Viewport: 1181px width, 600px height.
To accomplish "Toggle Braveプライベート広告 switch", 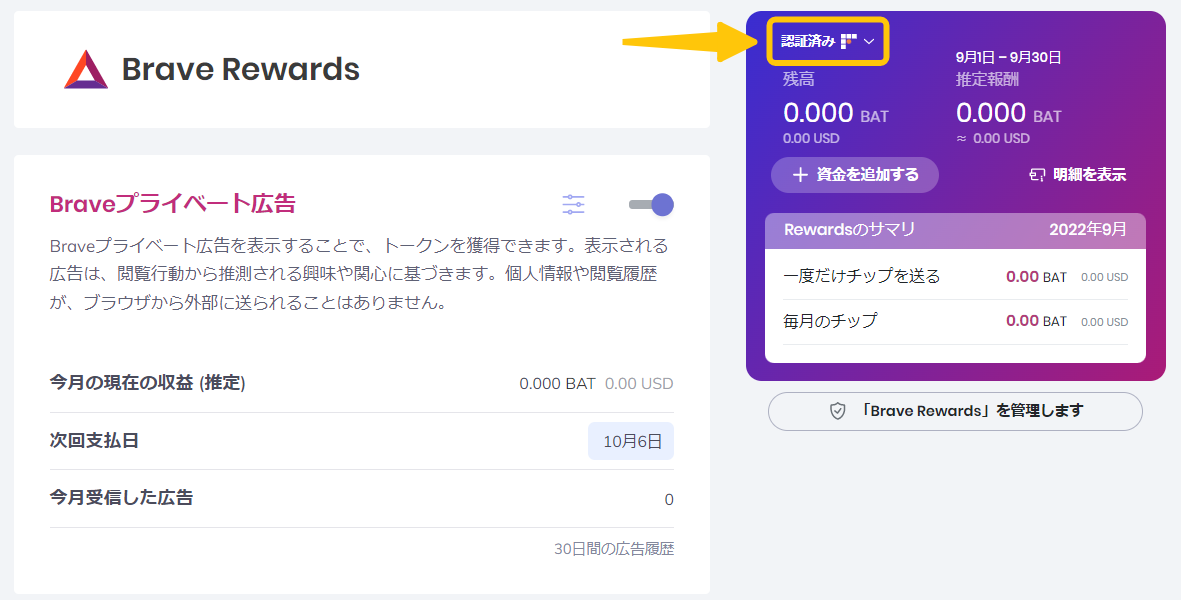I will (x=652, y=204).
